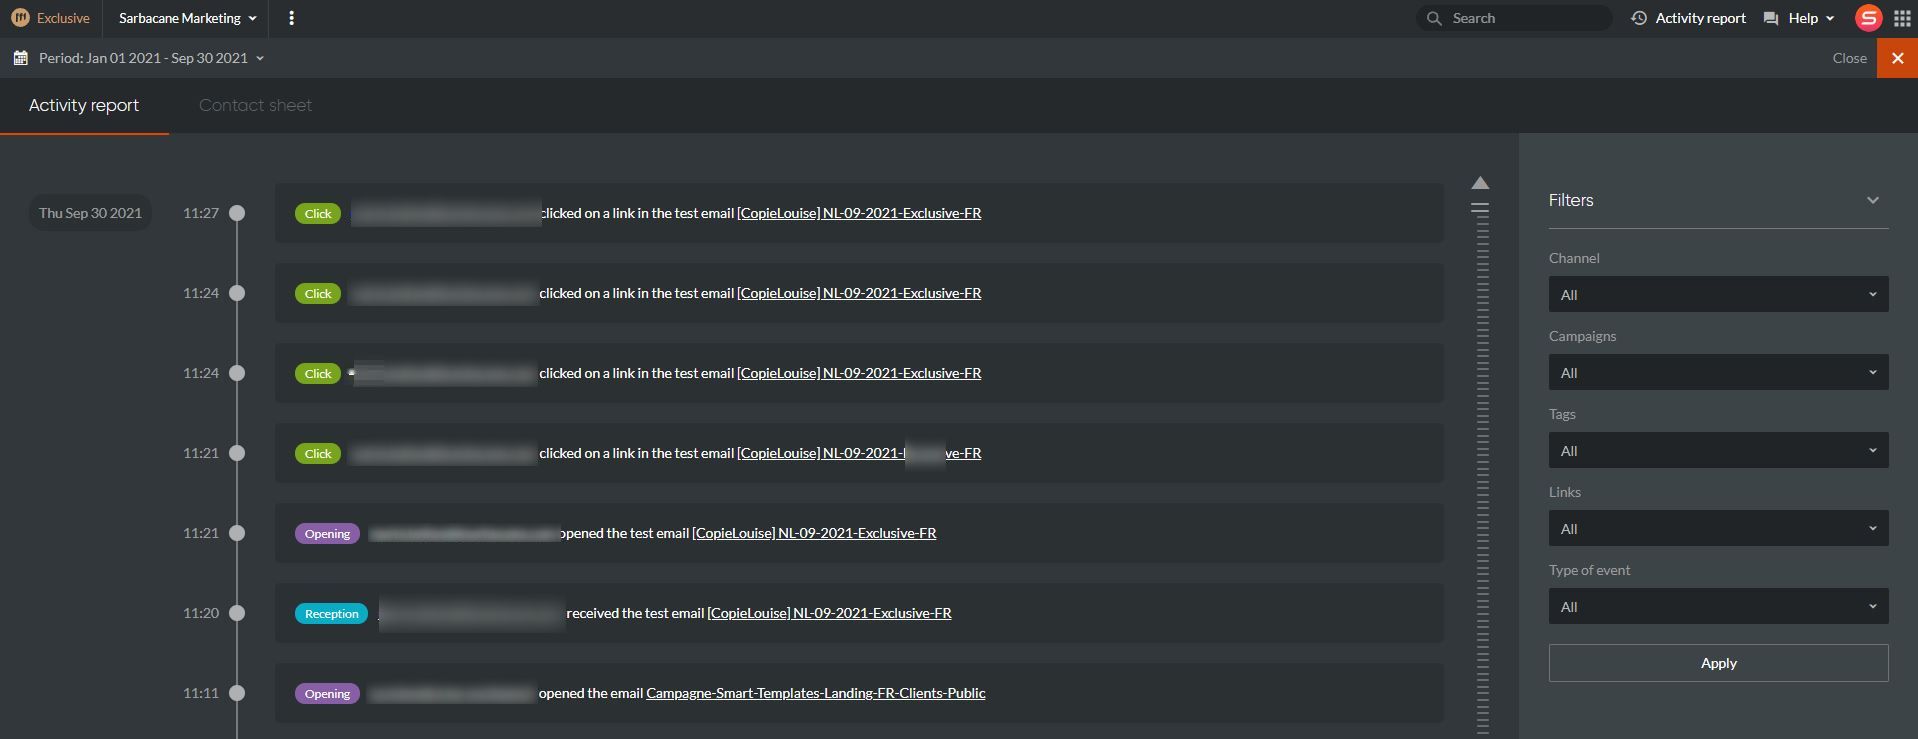Open the Type of event dropdown

(1718, 606)
